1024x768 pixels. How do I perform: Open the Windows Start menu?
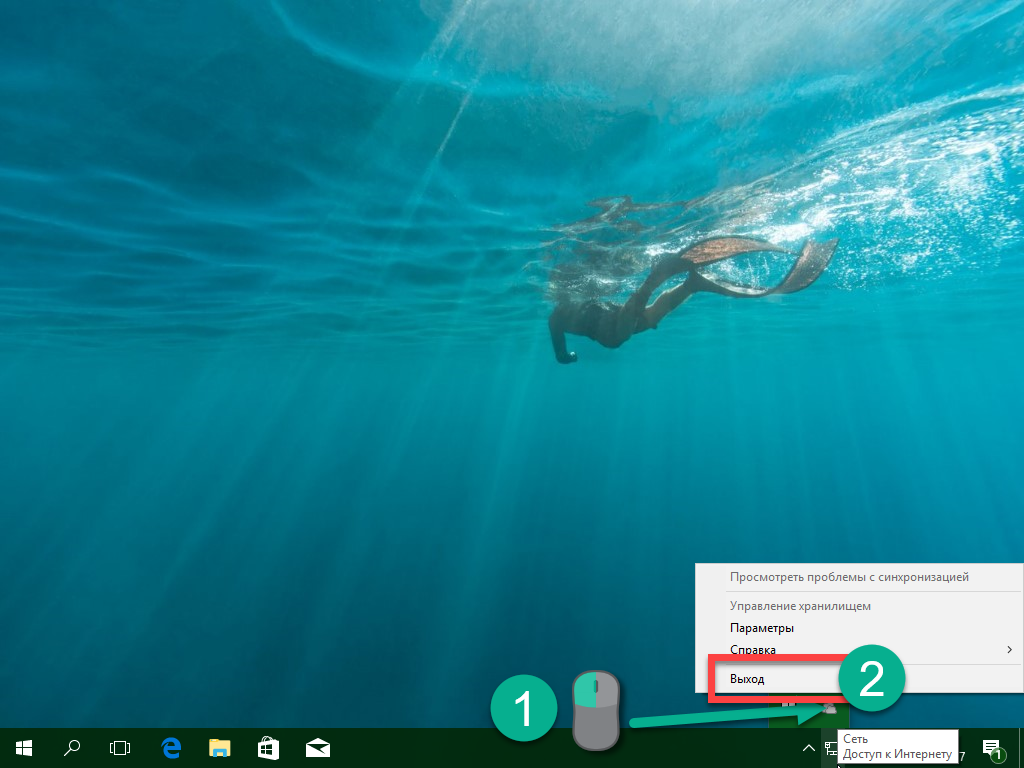pyautogui.click(x=24, y=747)
